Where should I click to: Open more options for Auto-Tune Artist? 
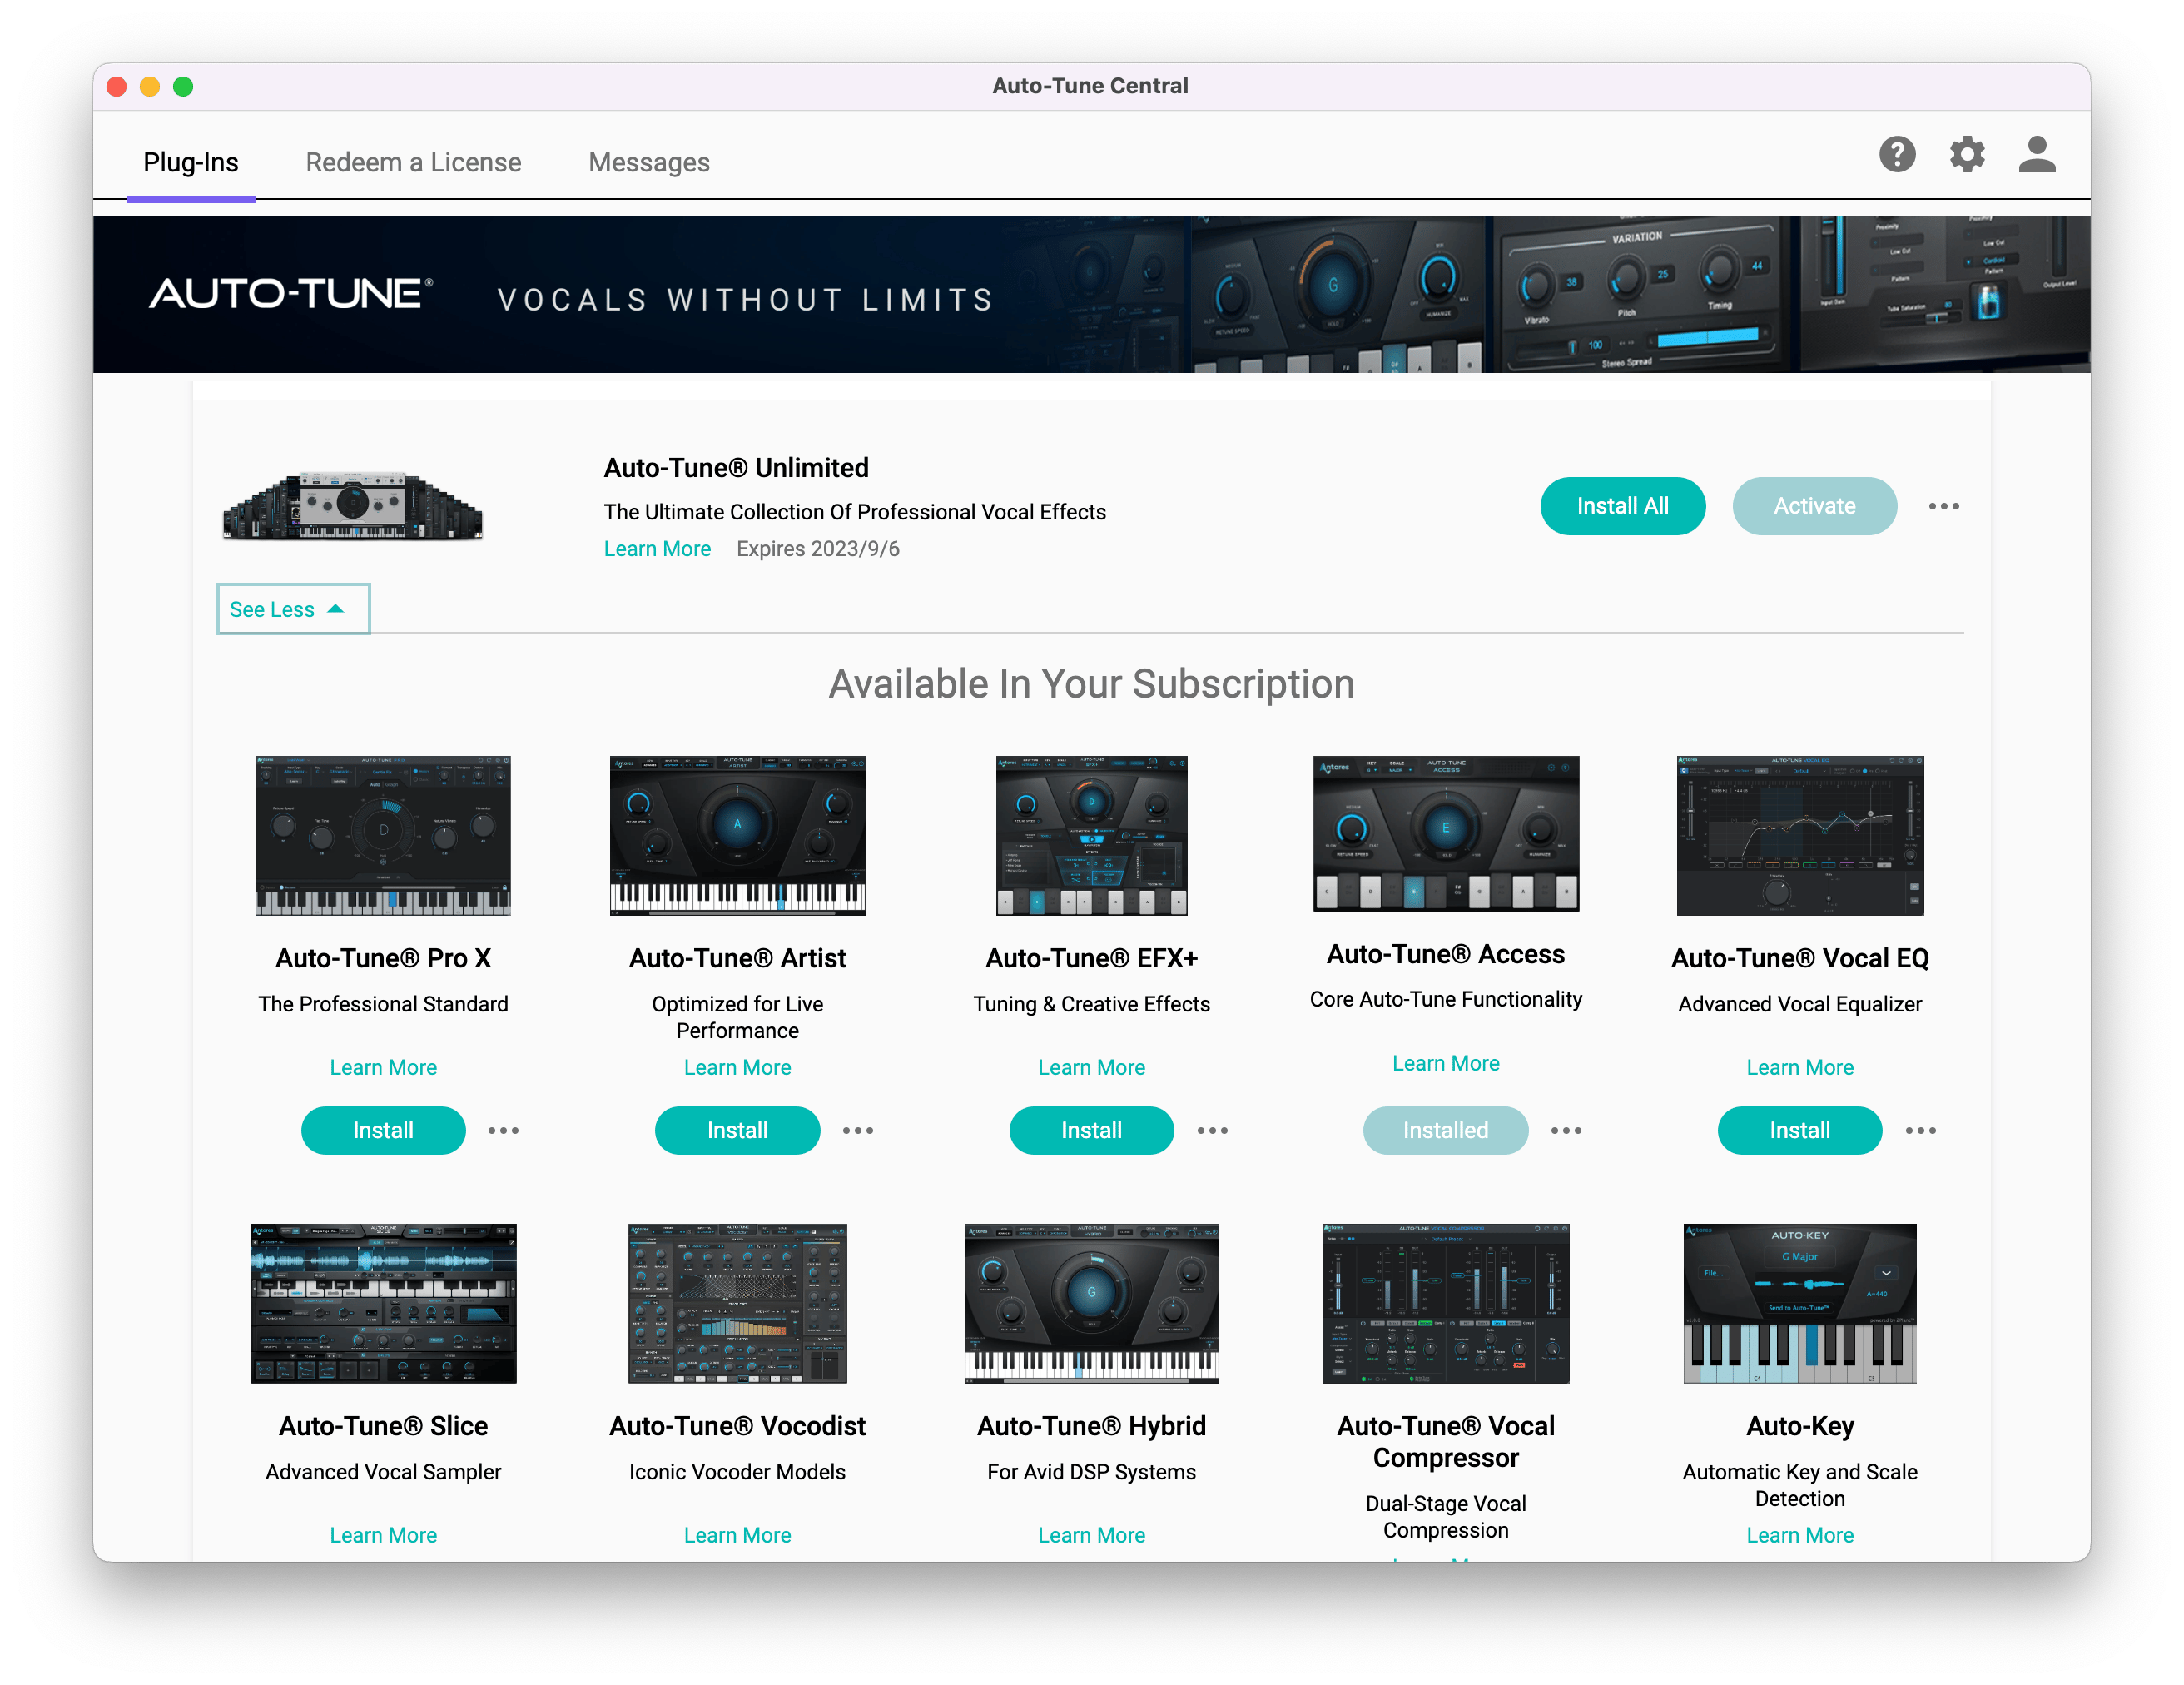[x=857, y=1130]
